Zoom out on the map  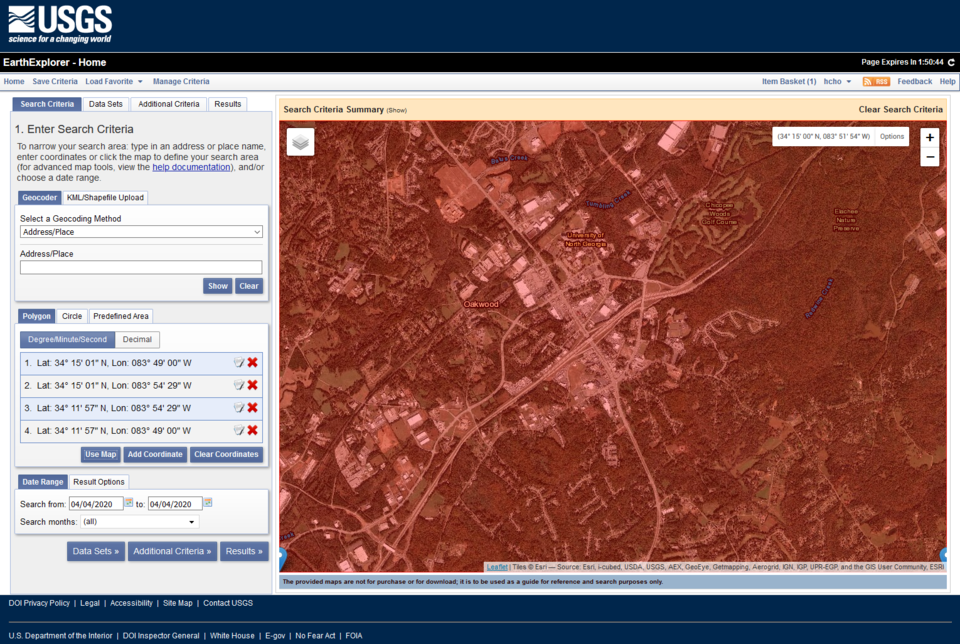(x=929, y=156)
